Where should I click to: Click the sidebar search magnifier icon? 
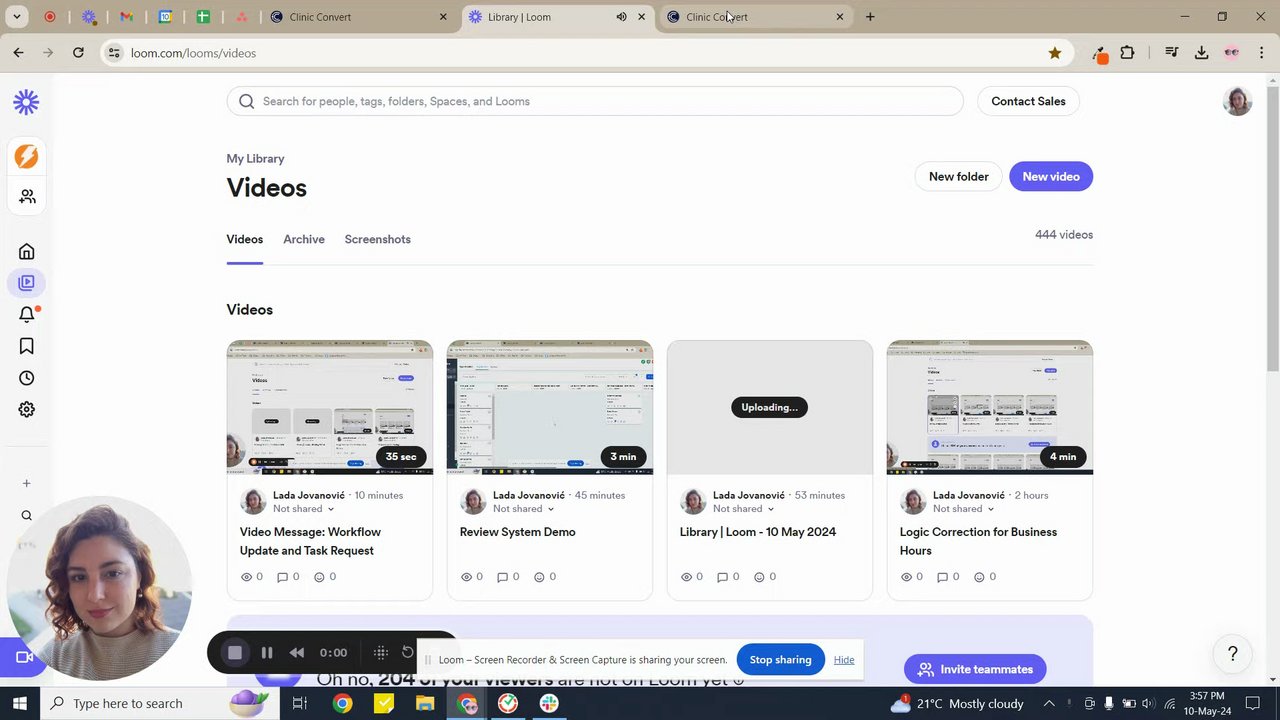click(x=27, y=516)
